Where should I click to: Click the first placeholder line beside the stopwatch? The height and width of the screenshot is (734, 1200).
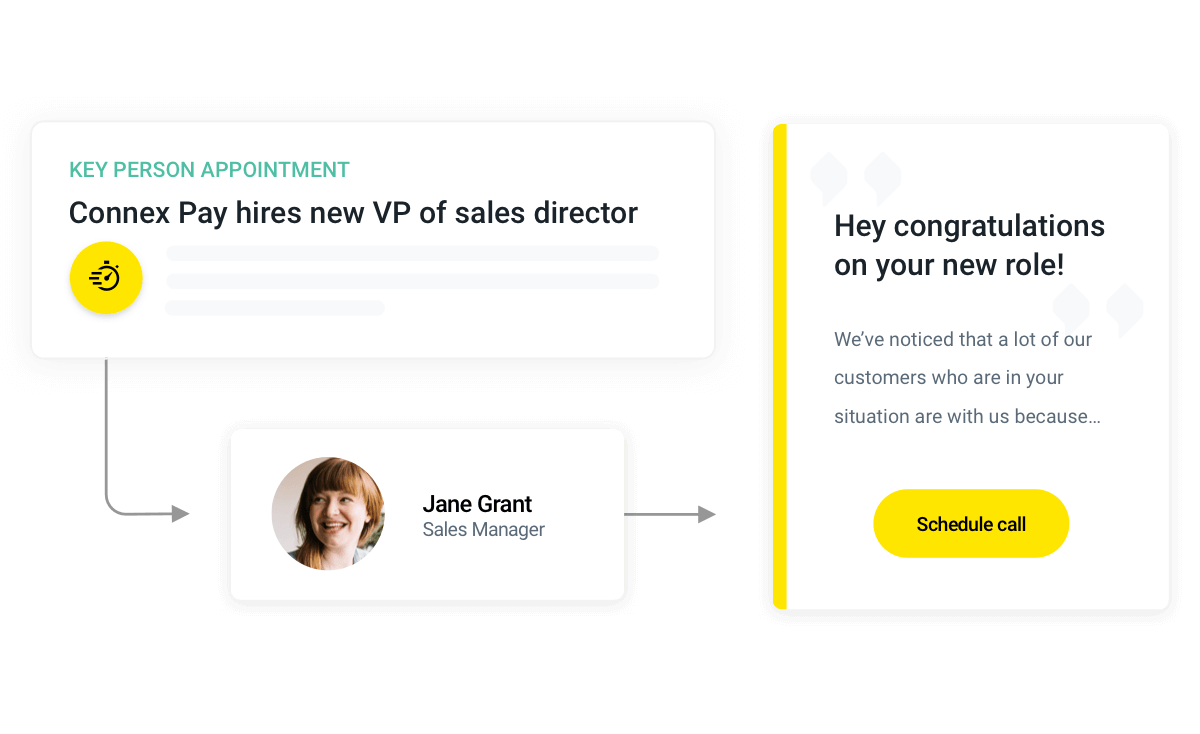pyautogui.click(x=412, y=253)
